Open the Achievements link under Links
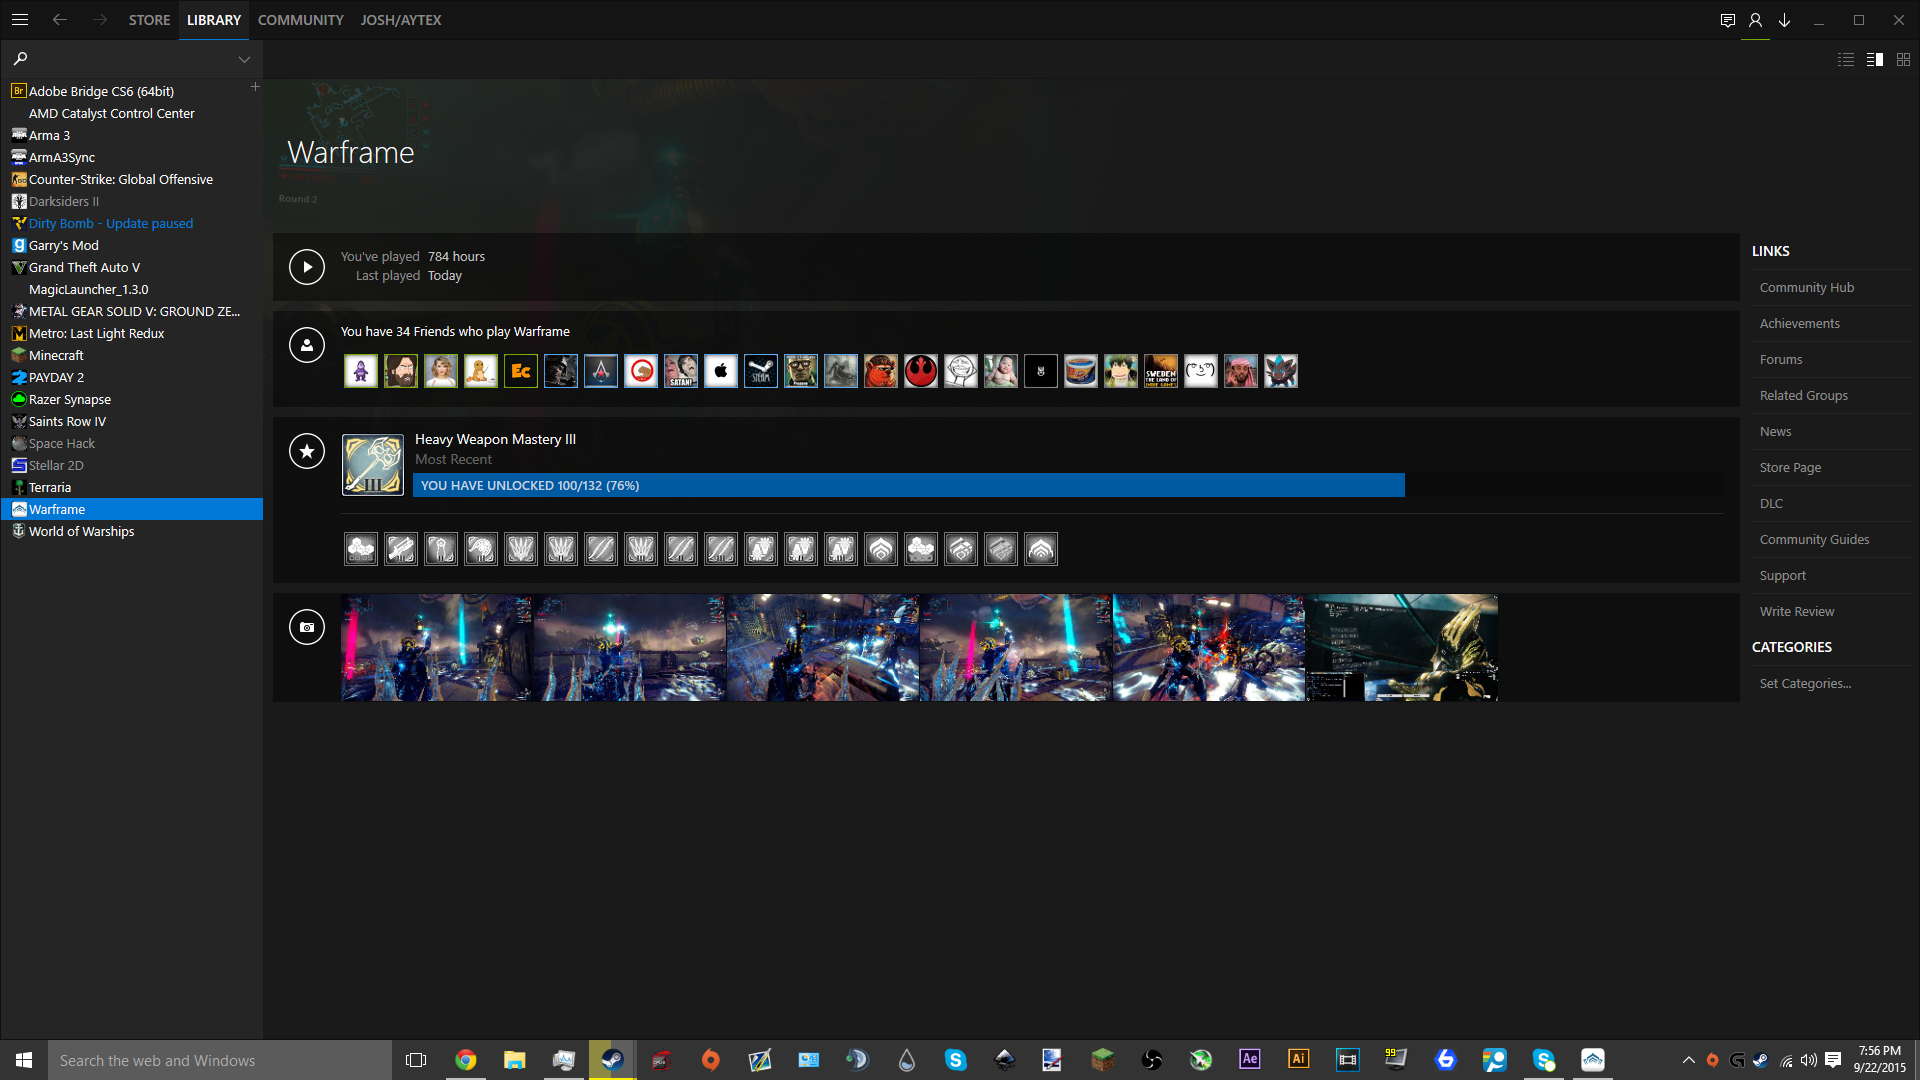Viewport: 1920px width, 1080px height. point(1800,323)
